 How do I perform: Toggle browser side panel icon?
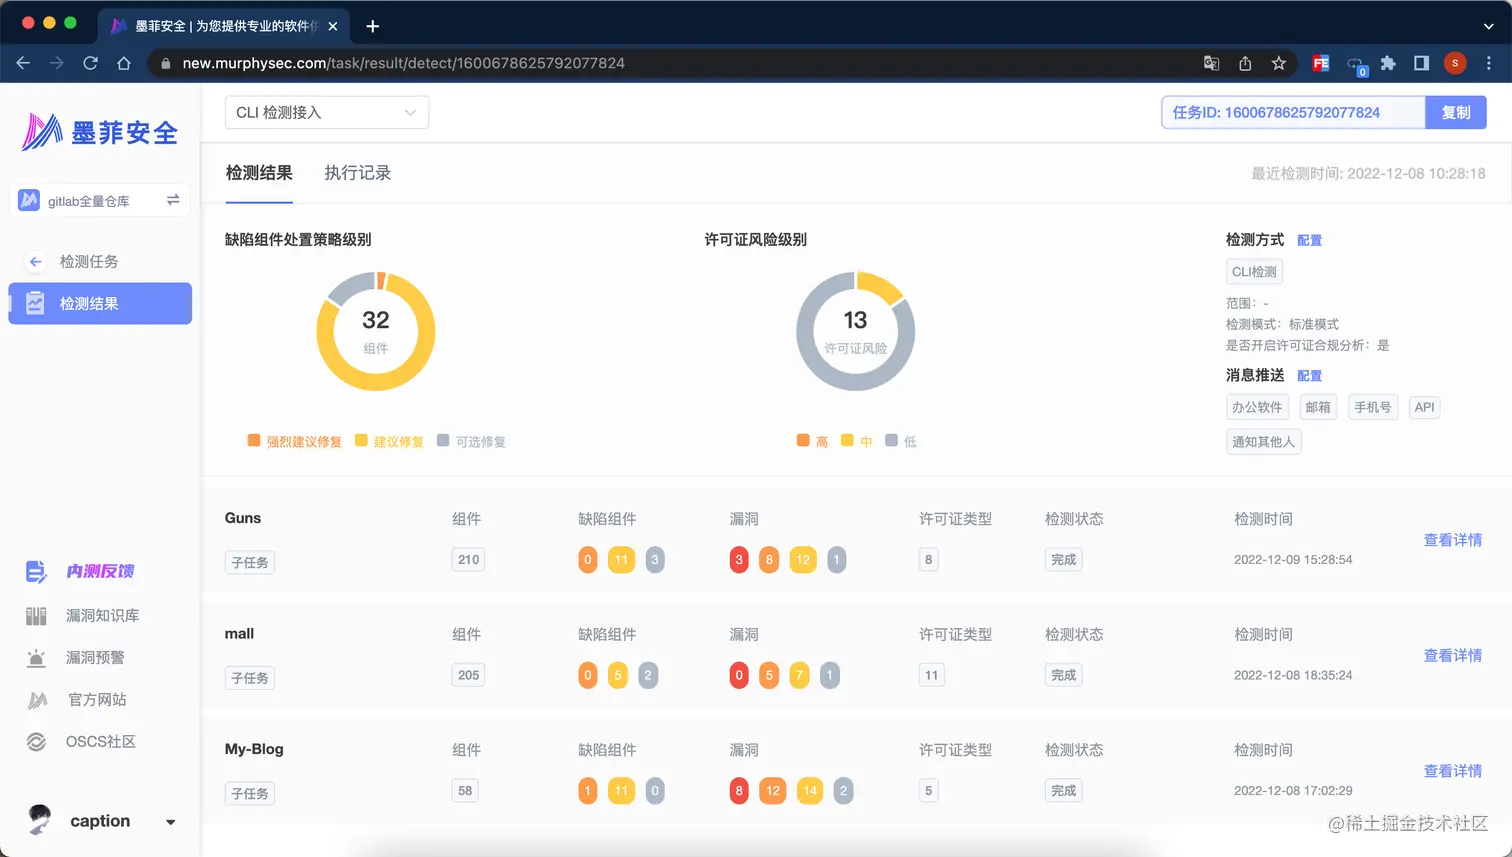coord(1421,63)
